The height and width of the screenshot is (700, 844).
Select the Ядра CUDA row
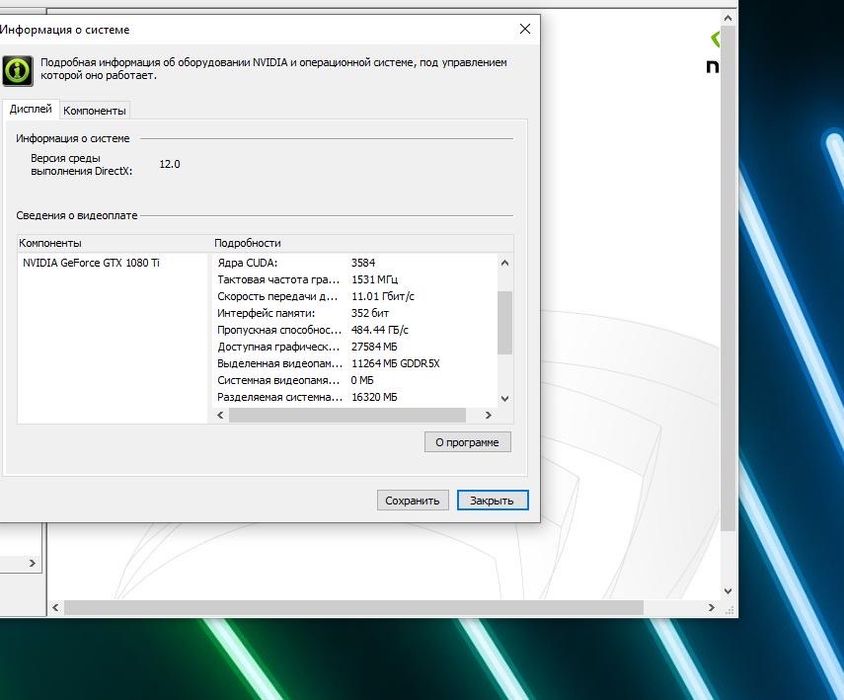(x=355, y=263)
